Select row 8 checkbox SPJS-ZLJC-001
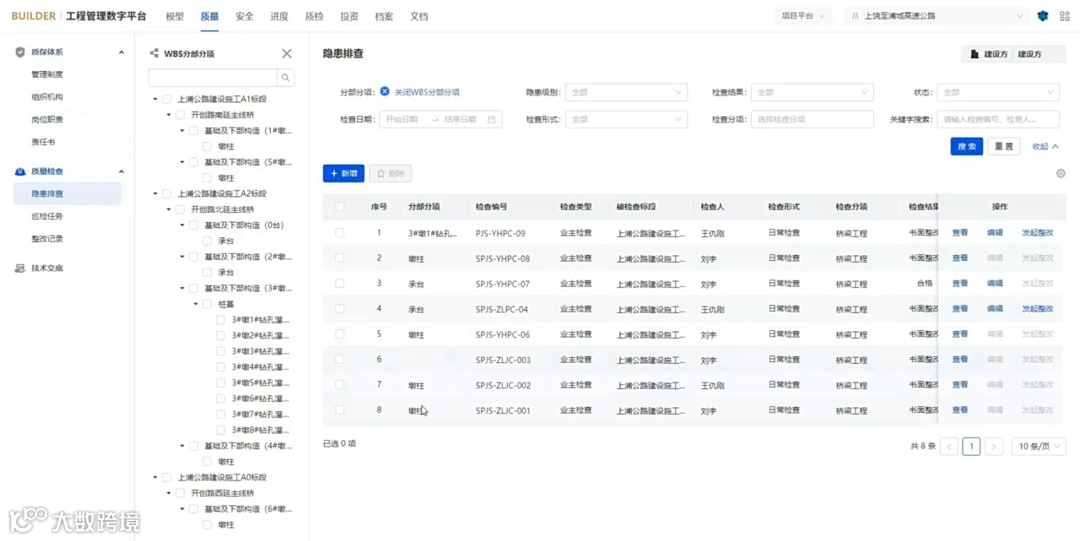 340,410
